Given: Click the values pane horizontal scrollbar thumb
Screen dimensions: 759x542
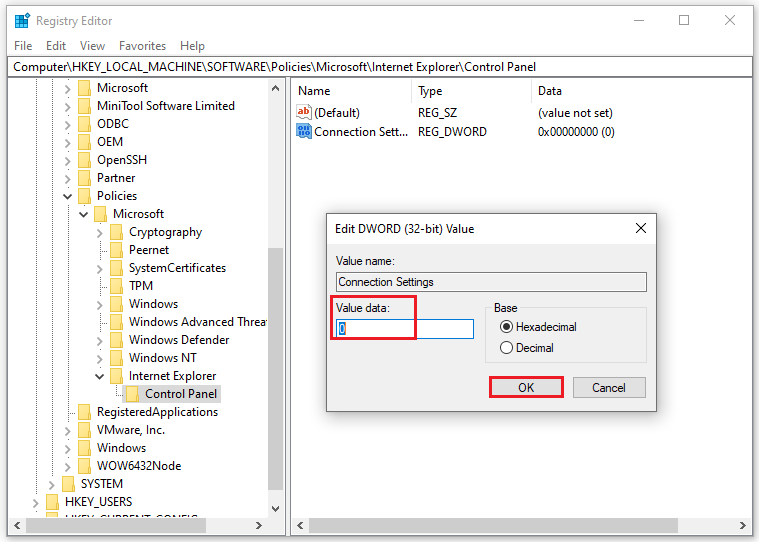Looking at the screenshot, I should click(x=493, y=525).
